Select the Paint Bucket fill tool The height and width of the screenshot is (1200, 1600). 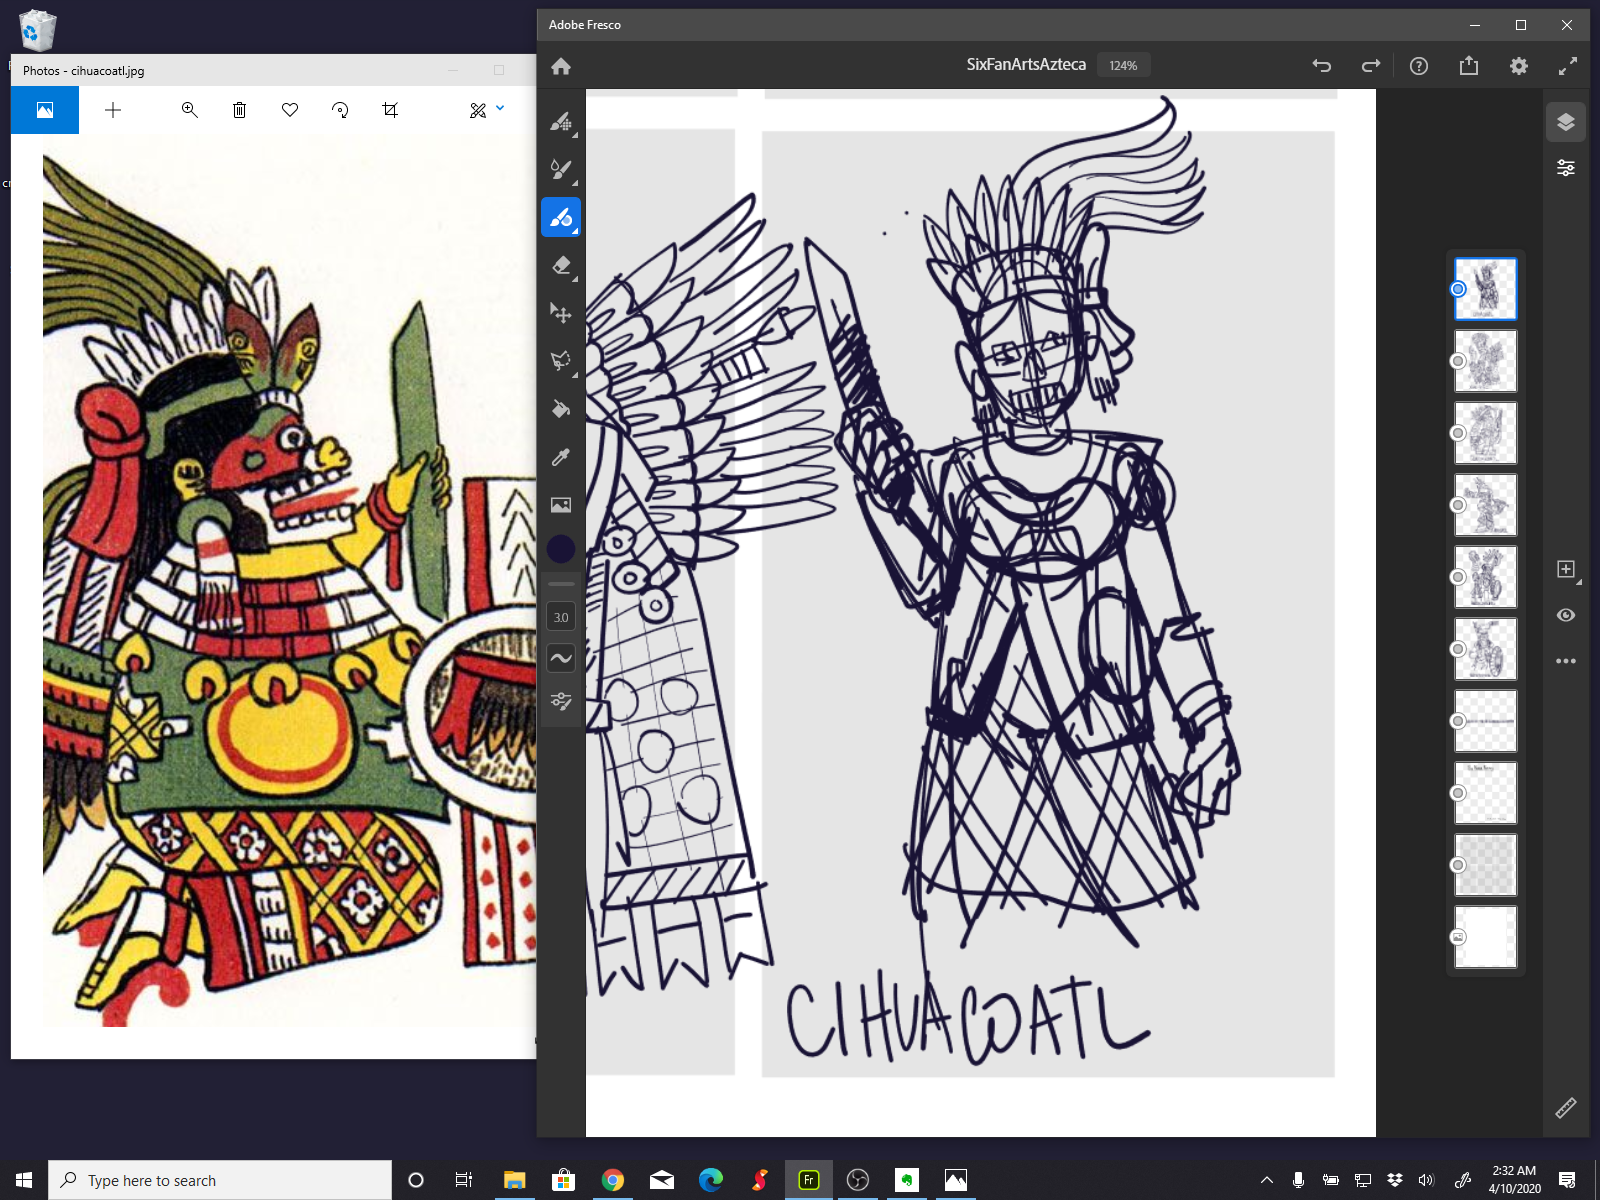click(x=561, y=409)
